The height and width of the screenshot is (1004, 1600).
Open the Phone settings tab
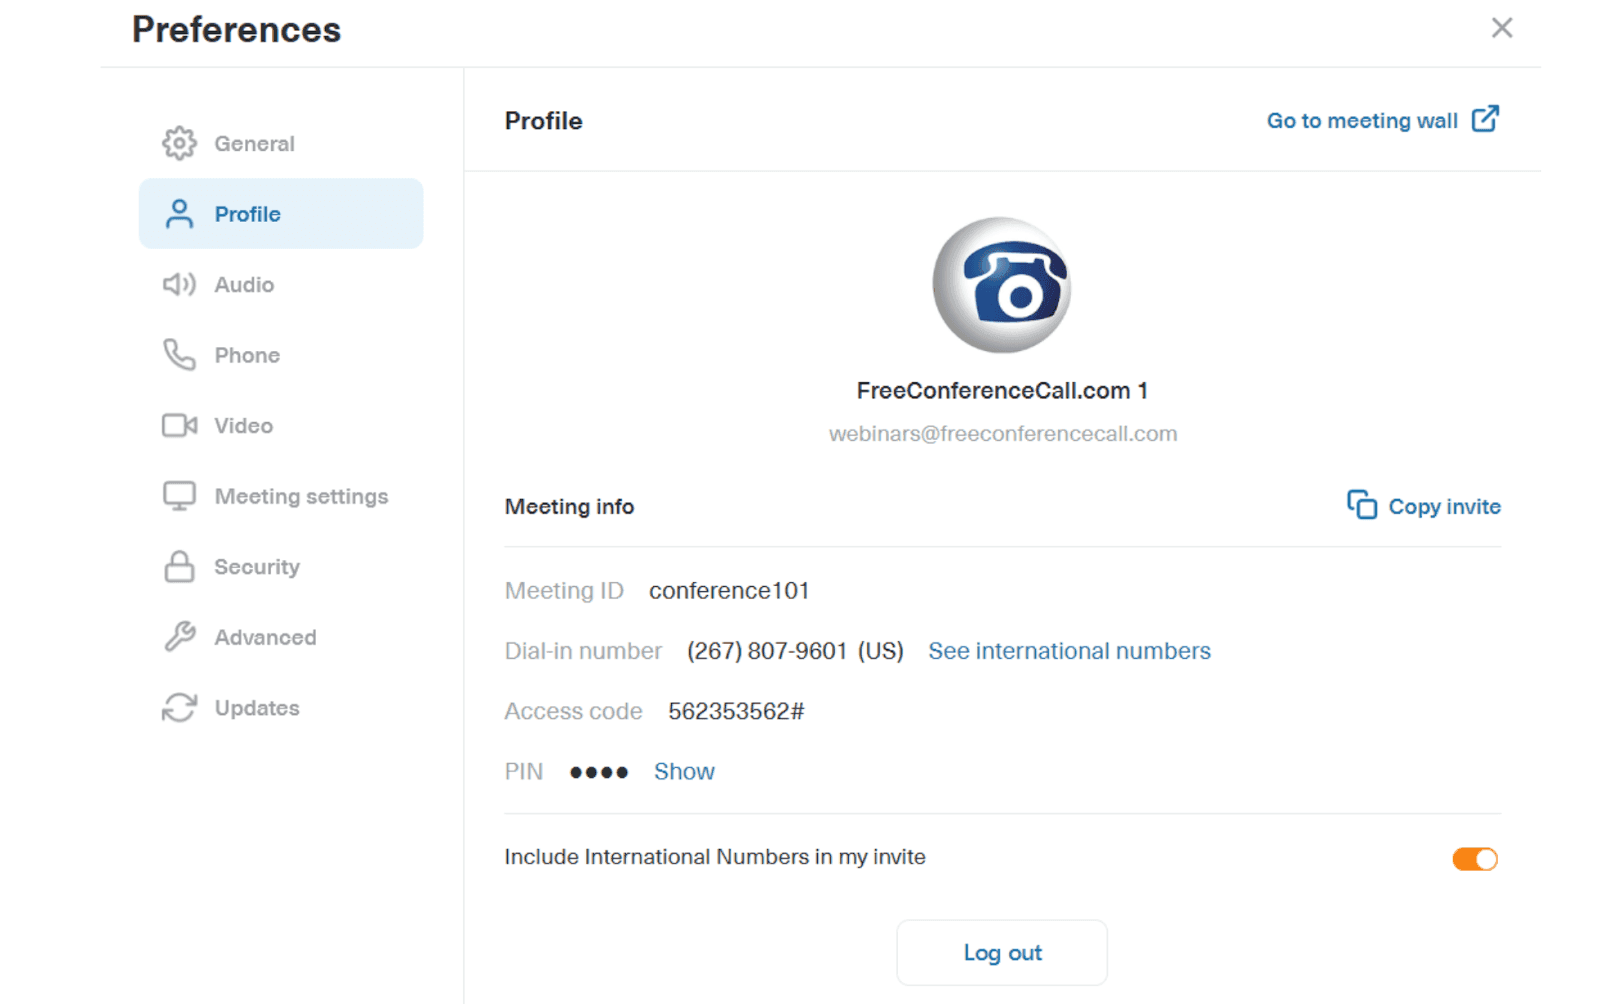click(x=280, y=355)
